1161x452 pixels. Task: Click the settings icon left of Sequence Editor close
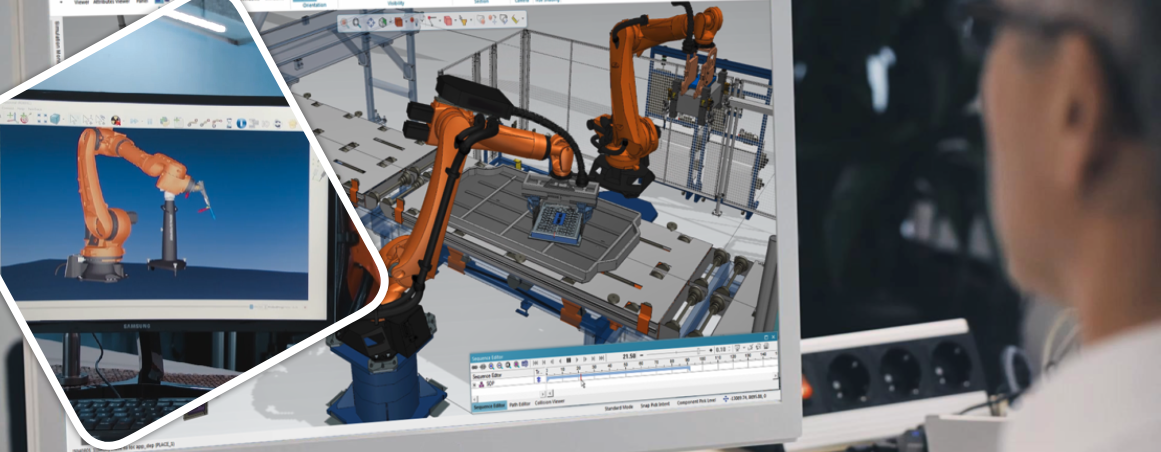766,337
